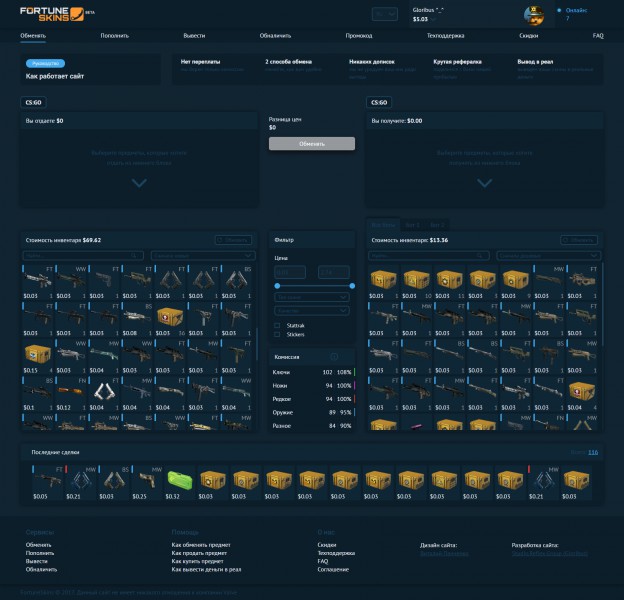Image resolution: width=624 pixels, height=600 pixels.
Task: Click the CS:GO tab above Вы отдаете
Action: pyautogui.click(x=33, y=103)
